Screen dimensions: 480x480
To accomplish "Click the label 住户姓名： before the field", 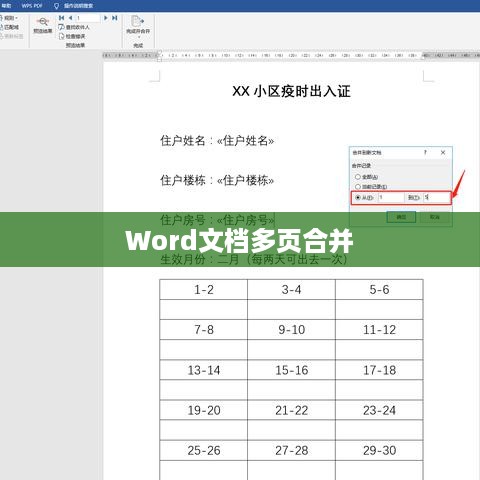I will pos(187,141).
